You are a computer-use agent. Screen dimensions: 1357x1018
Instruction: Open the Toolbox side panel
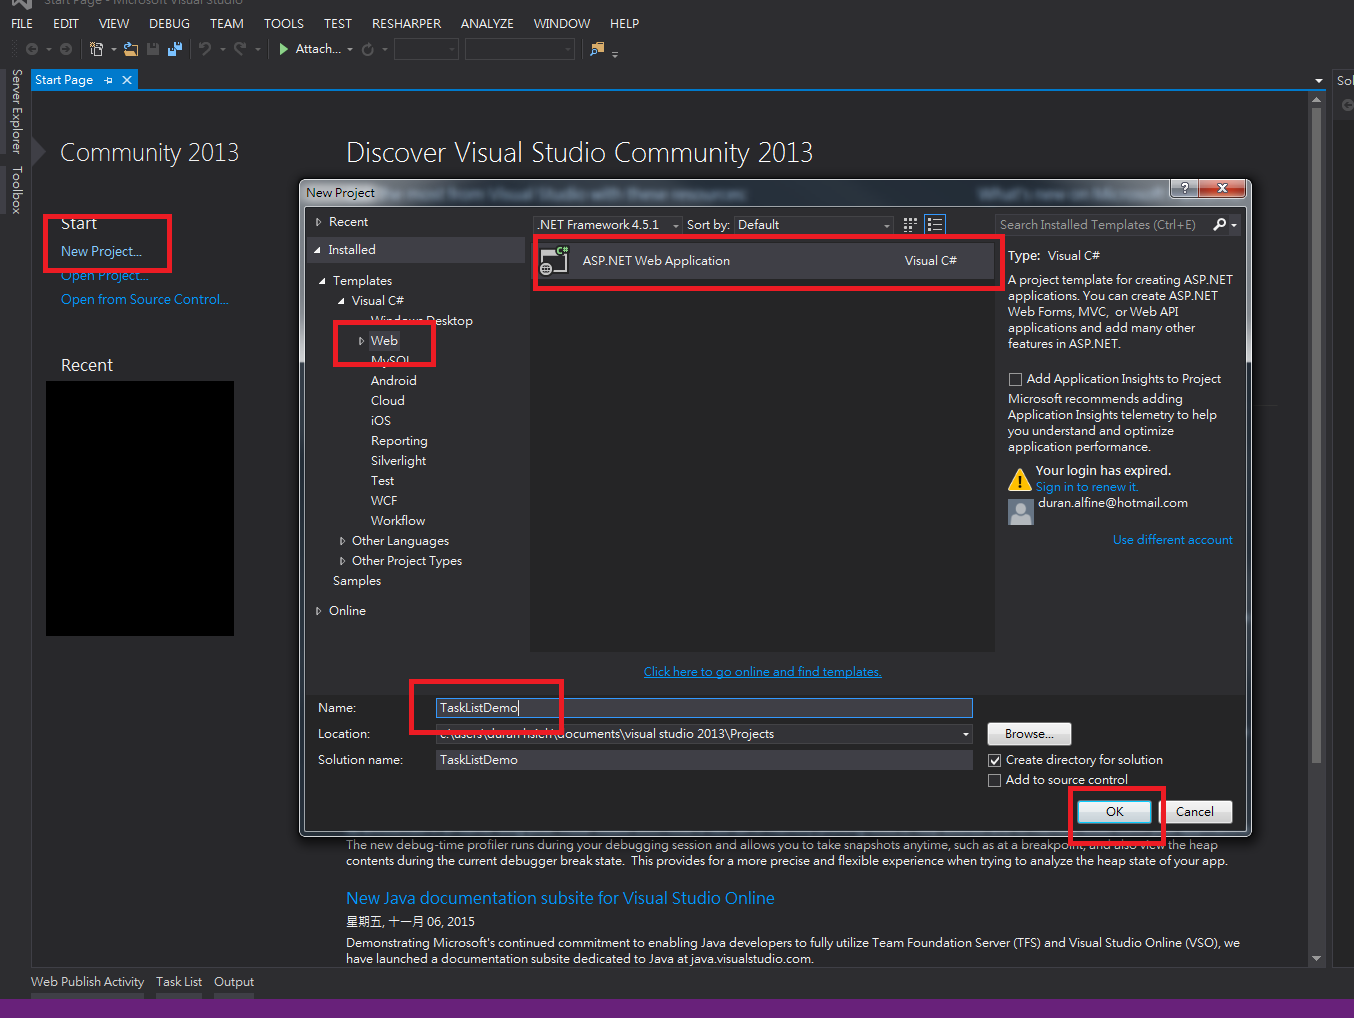16,190
